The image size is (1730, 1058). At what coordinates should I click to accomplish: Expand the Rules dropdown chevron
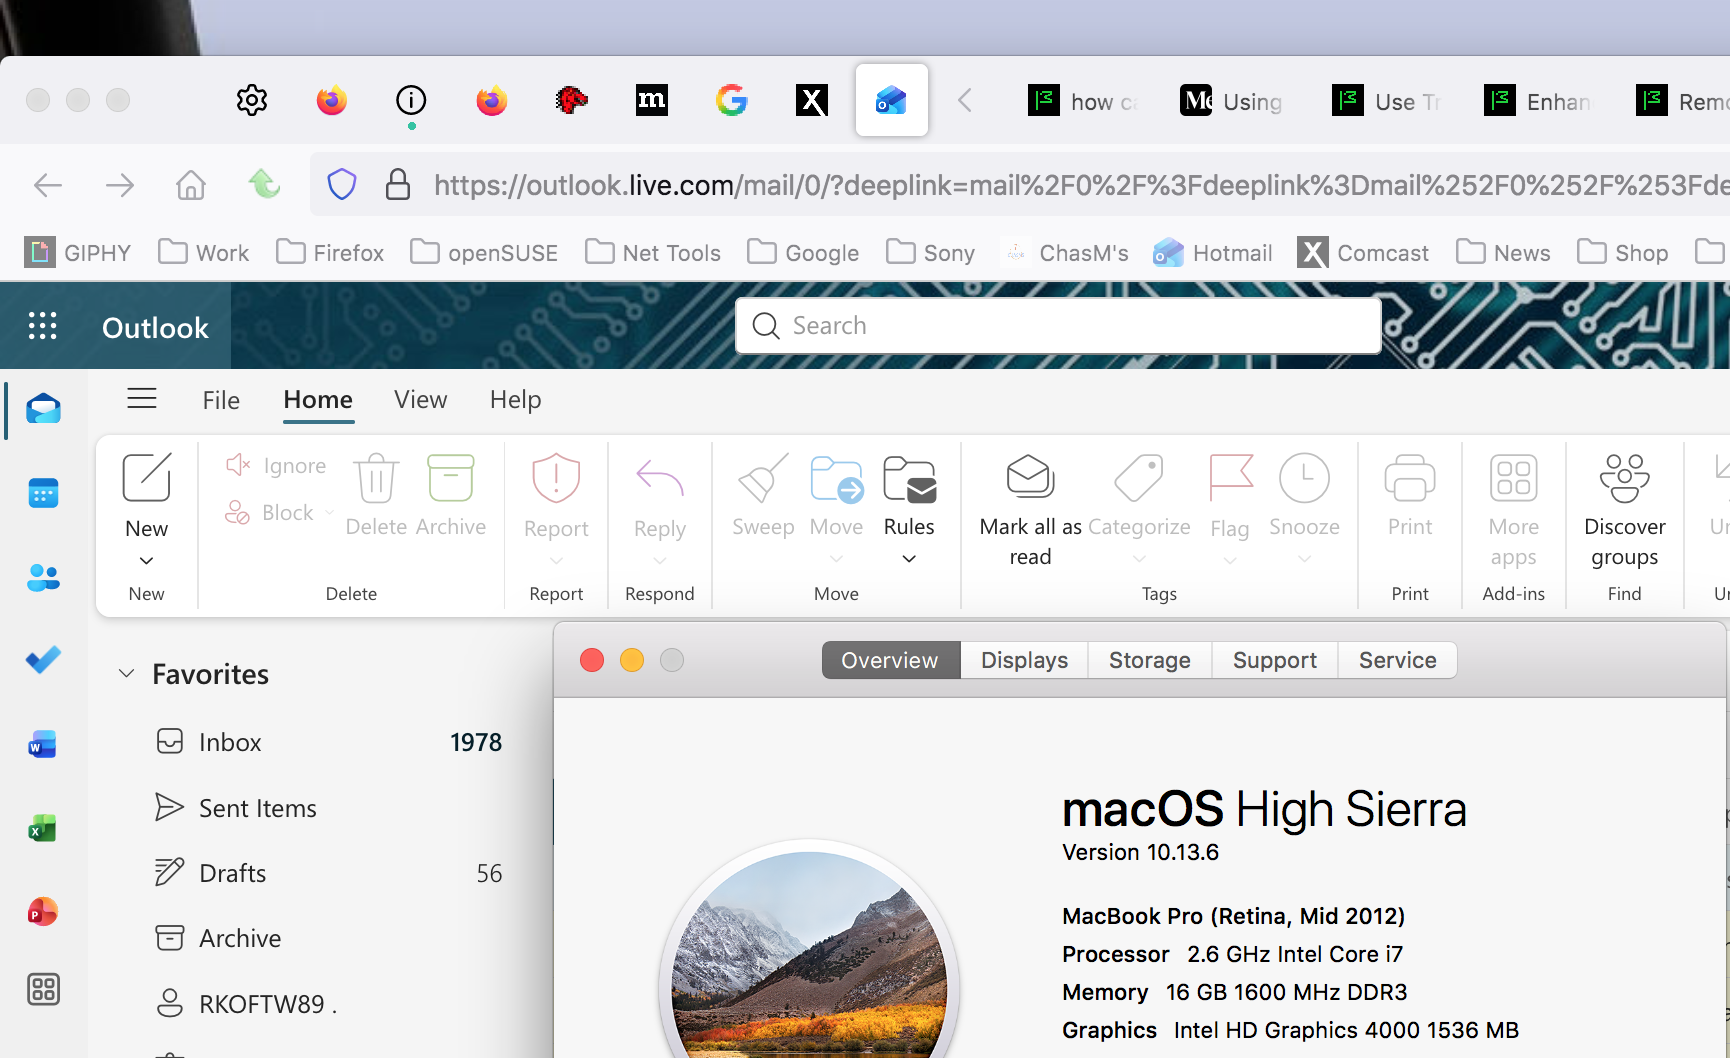pyautogui.click(x=909, y=558)
